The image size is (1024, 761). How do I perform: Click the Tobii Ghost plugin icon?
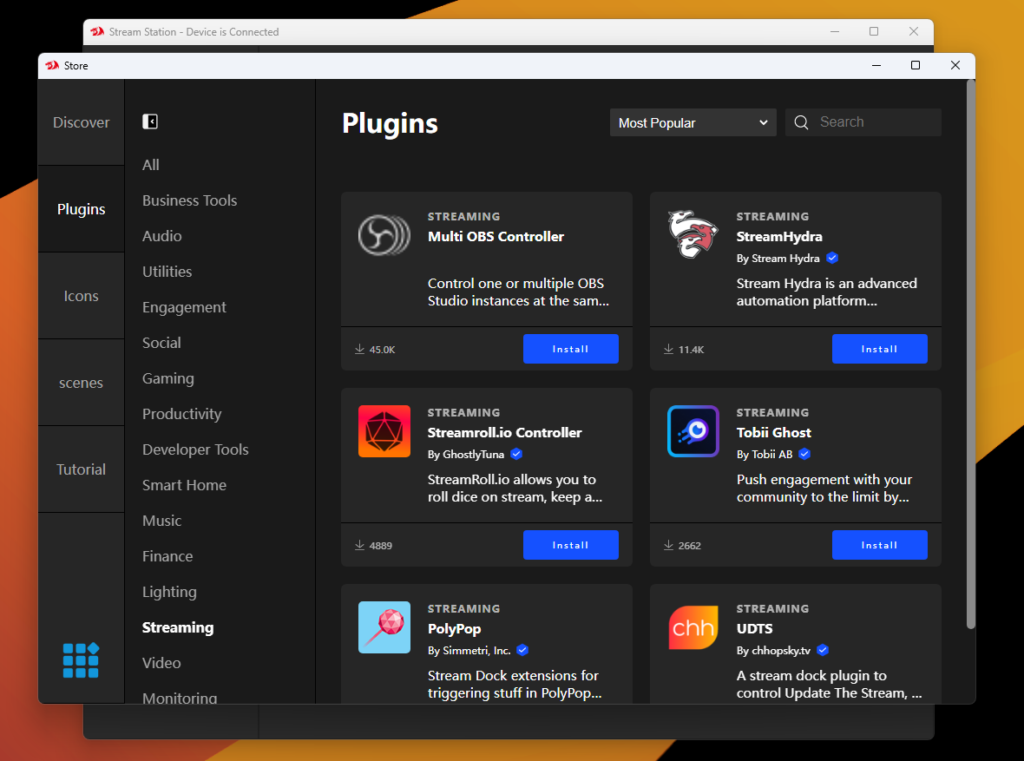(693, 431)
